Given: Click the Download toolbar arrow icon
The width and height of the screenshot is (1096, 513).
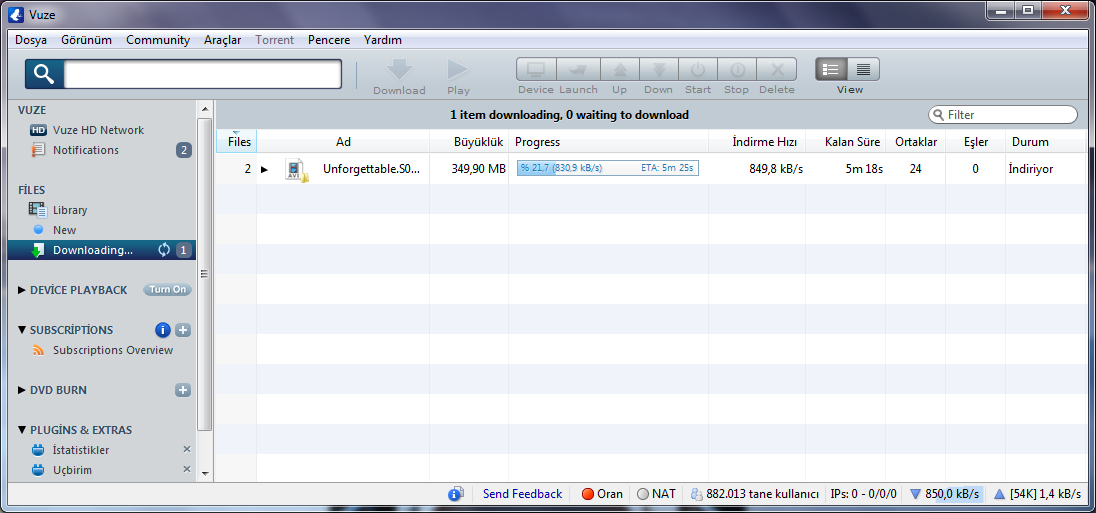Looking at the screenshot, I should click(400, 69).
